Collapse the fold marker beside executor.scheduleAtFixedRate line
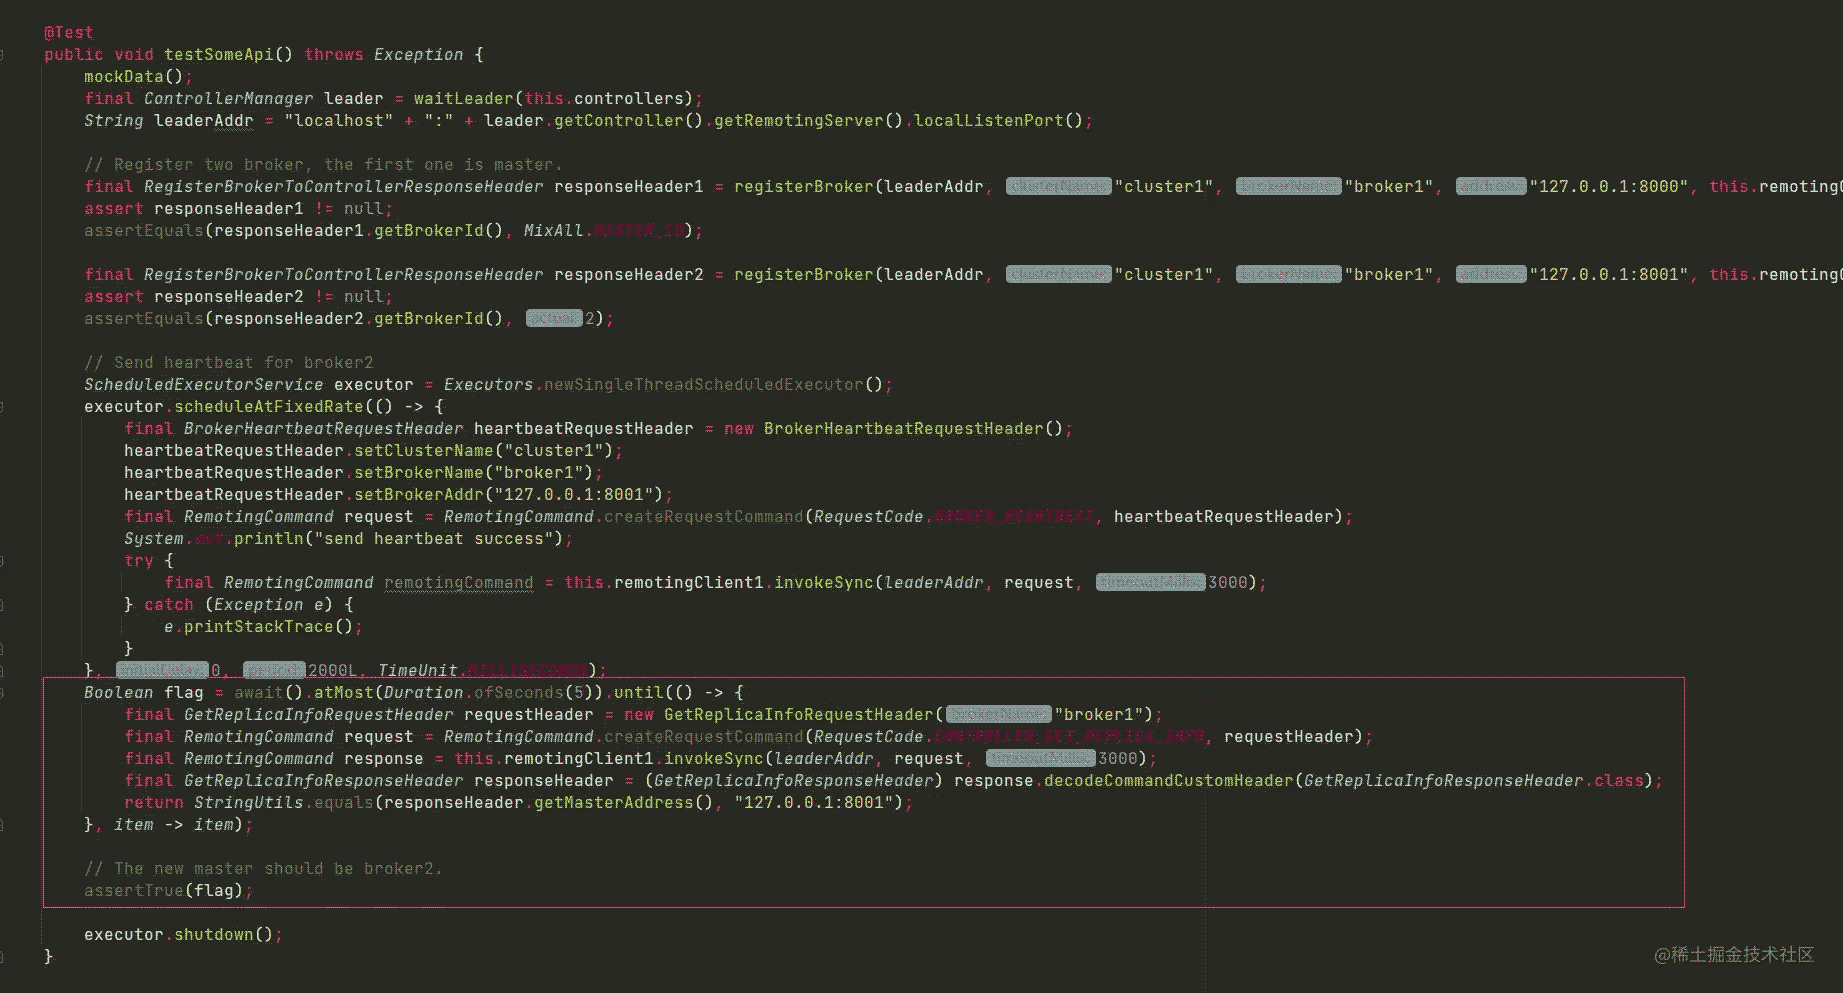This screenshot has height=993, width=1843. pyautogui.click(x=2, y=407)
